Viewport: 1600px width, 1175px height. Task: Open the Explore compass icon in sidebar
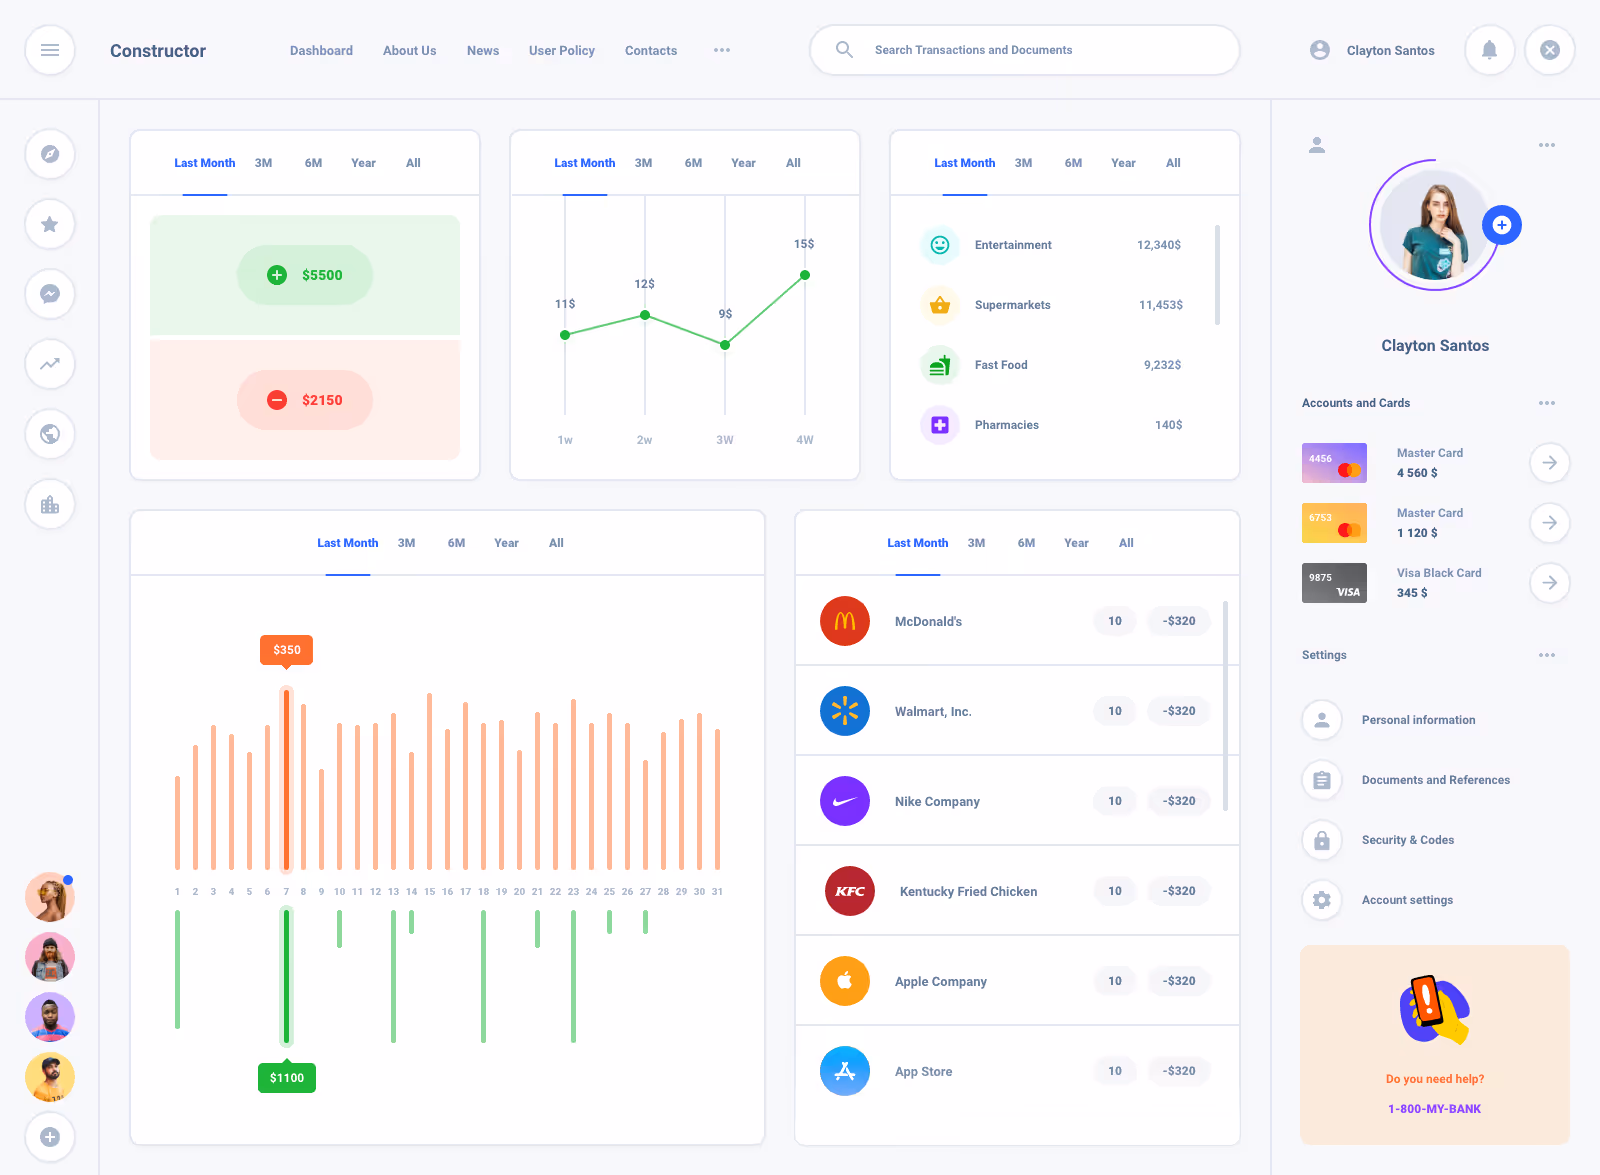pos(50,154)
